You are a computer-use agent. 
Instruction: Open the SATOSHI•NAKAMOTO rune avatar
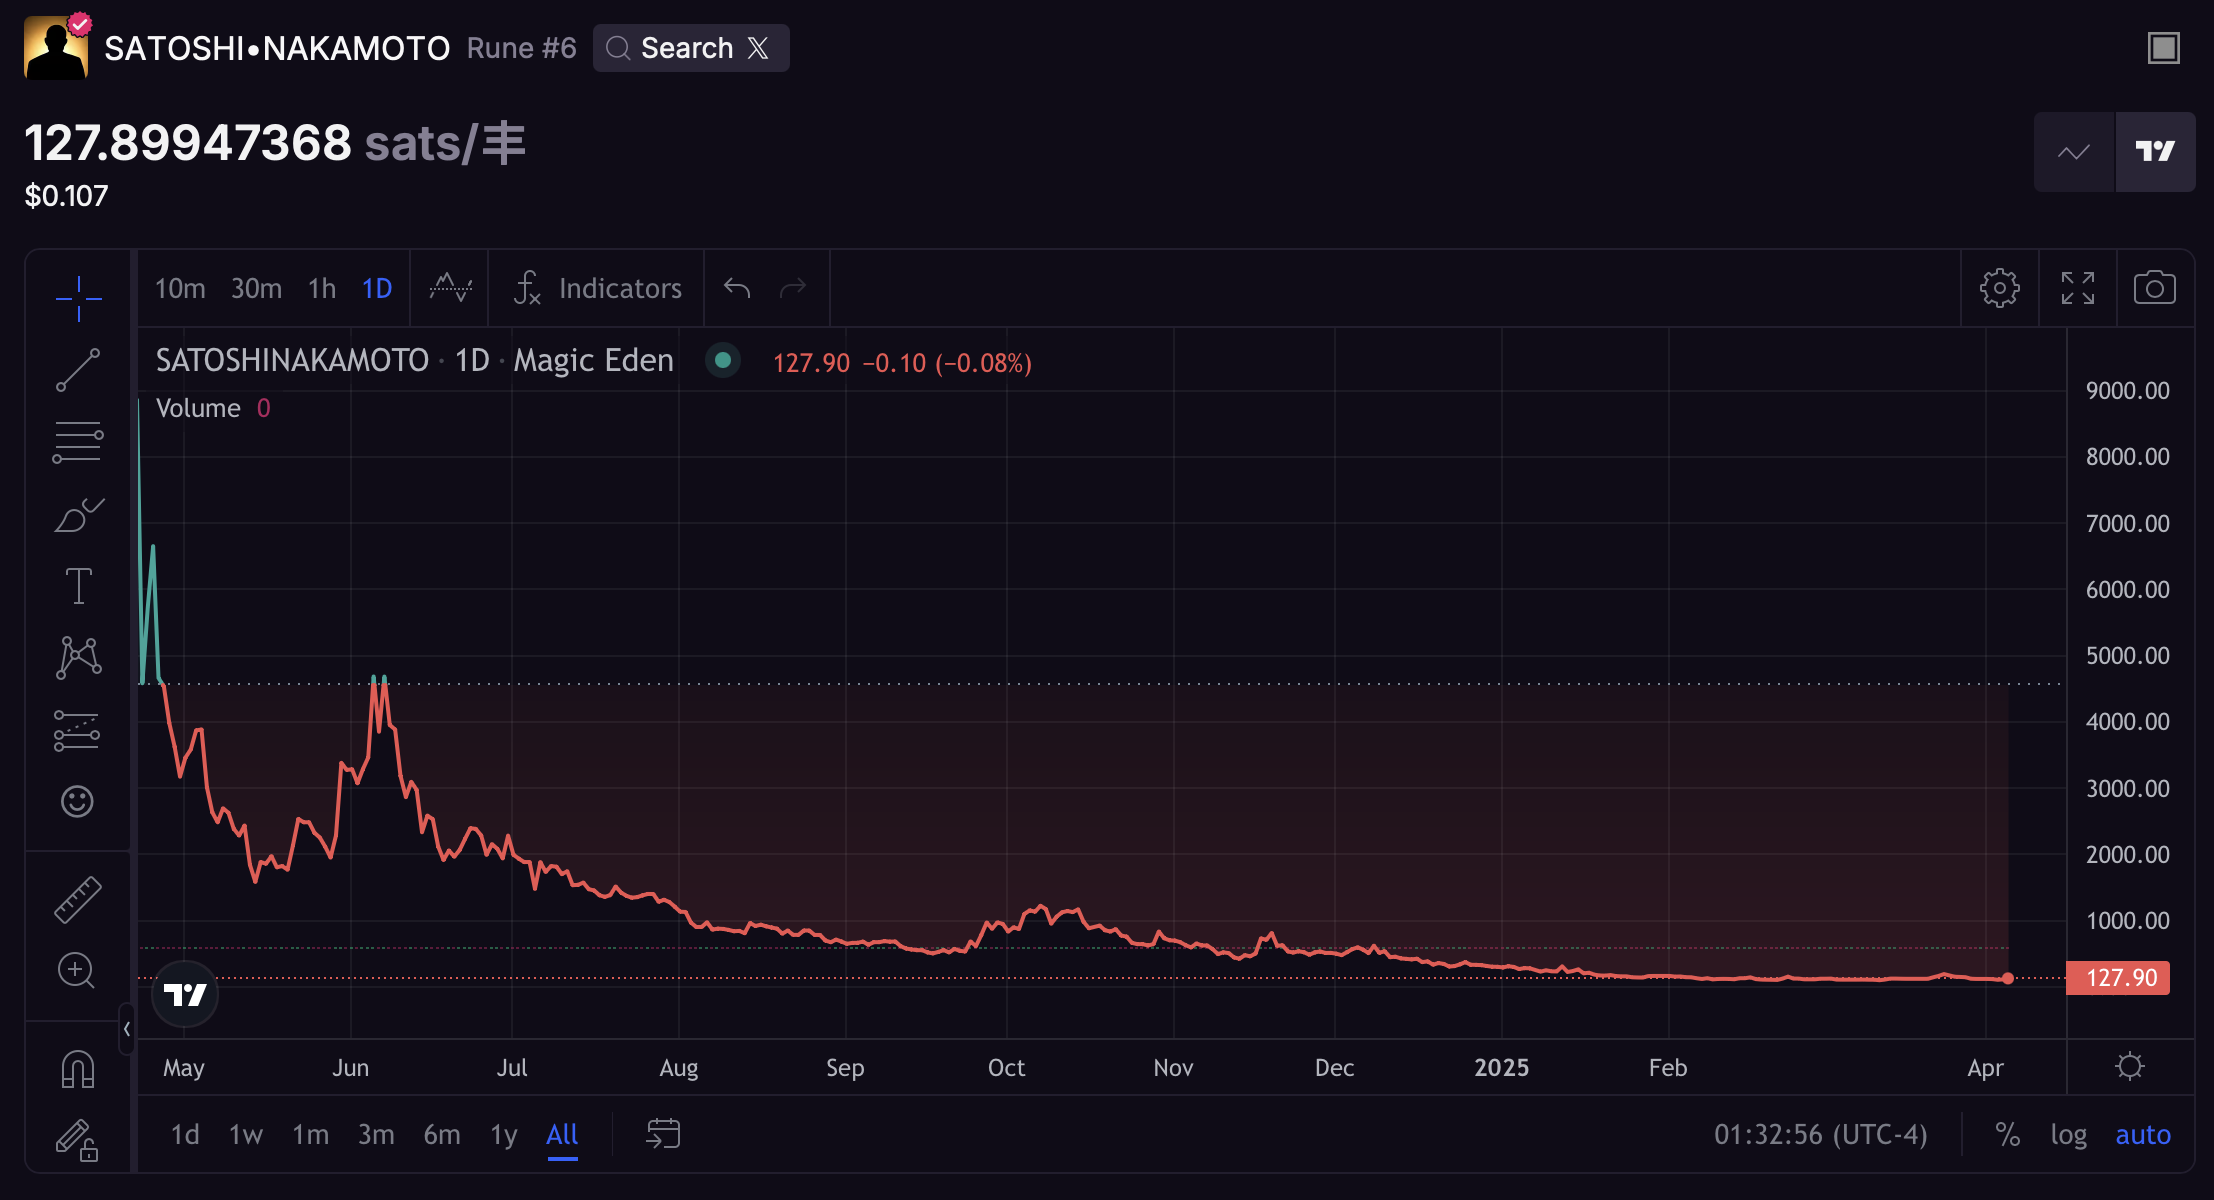(56, 46)
